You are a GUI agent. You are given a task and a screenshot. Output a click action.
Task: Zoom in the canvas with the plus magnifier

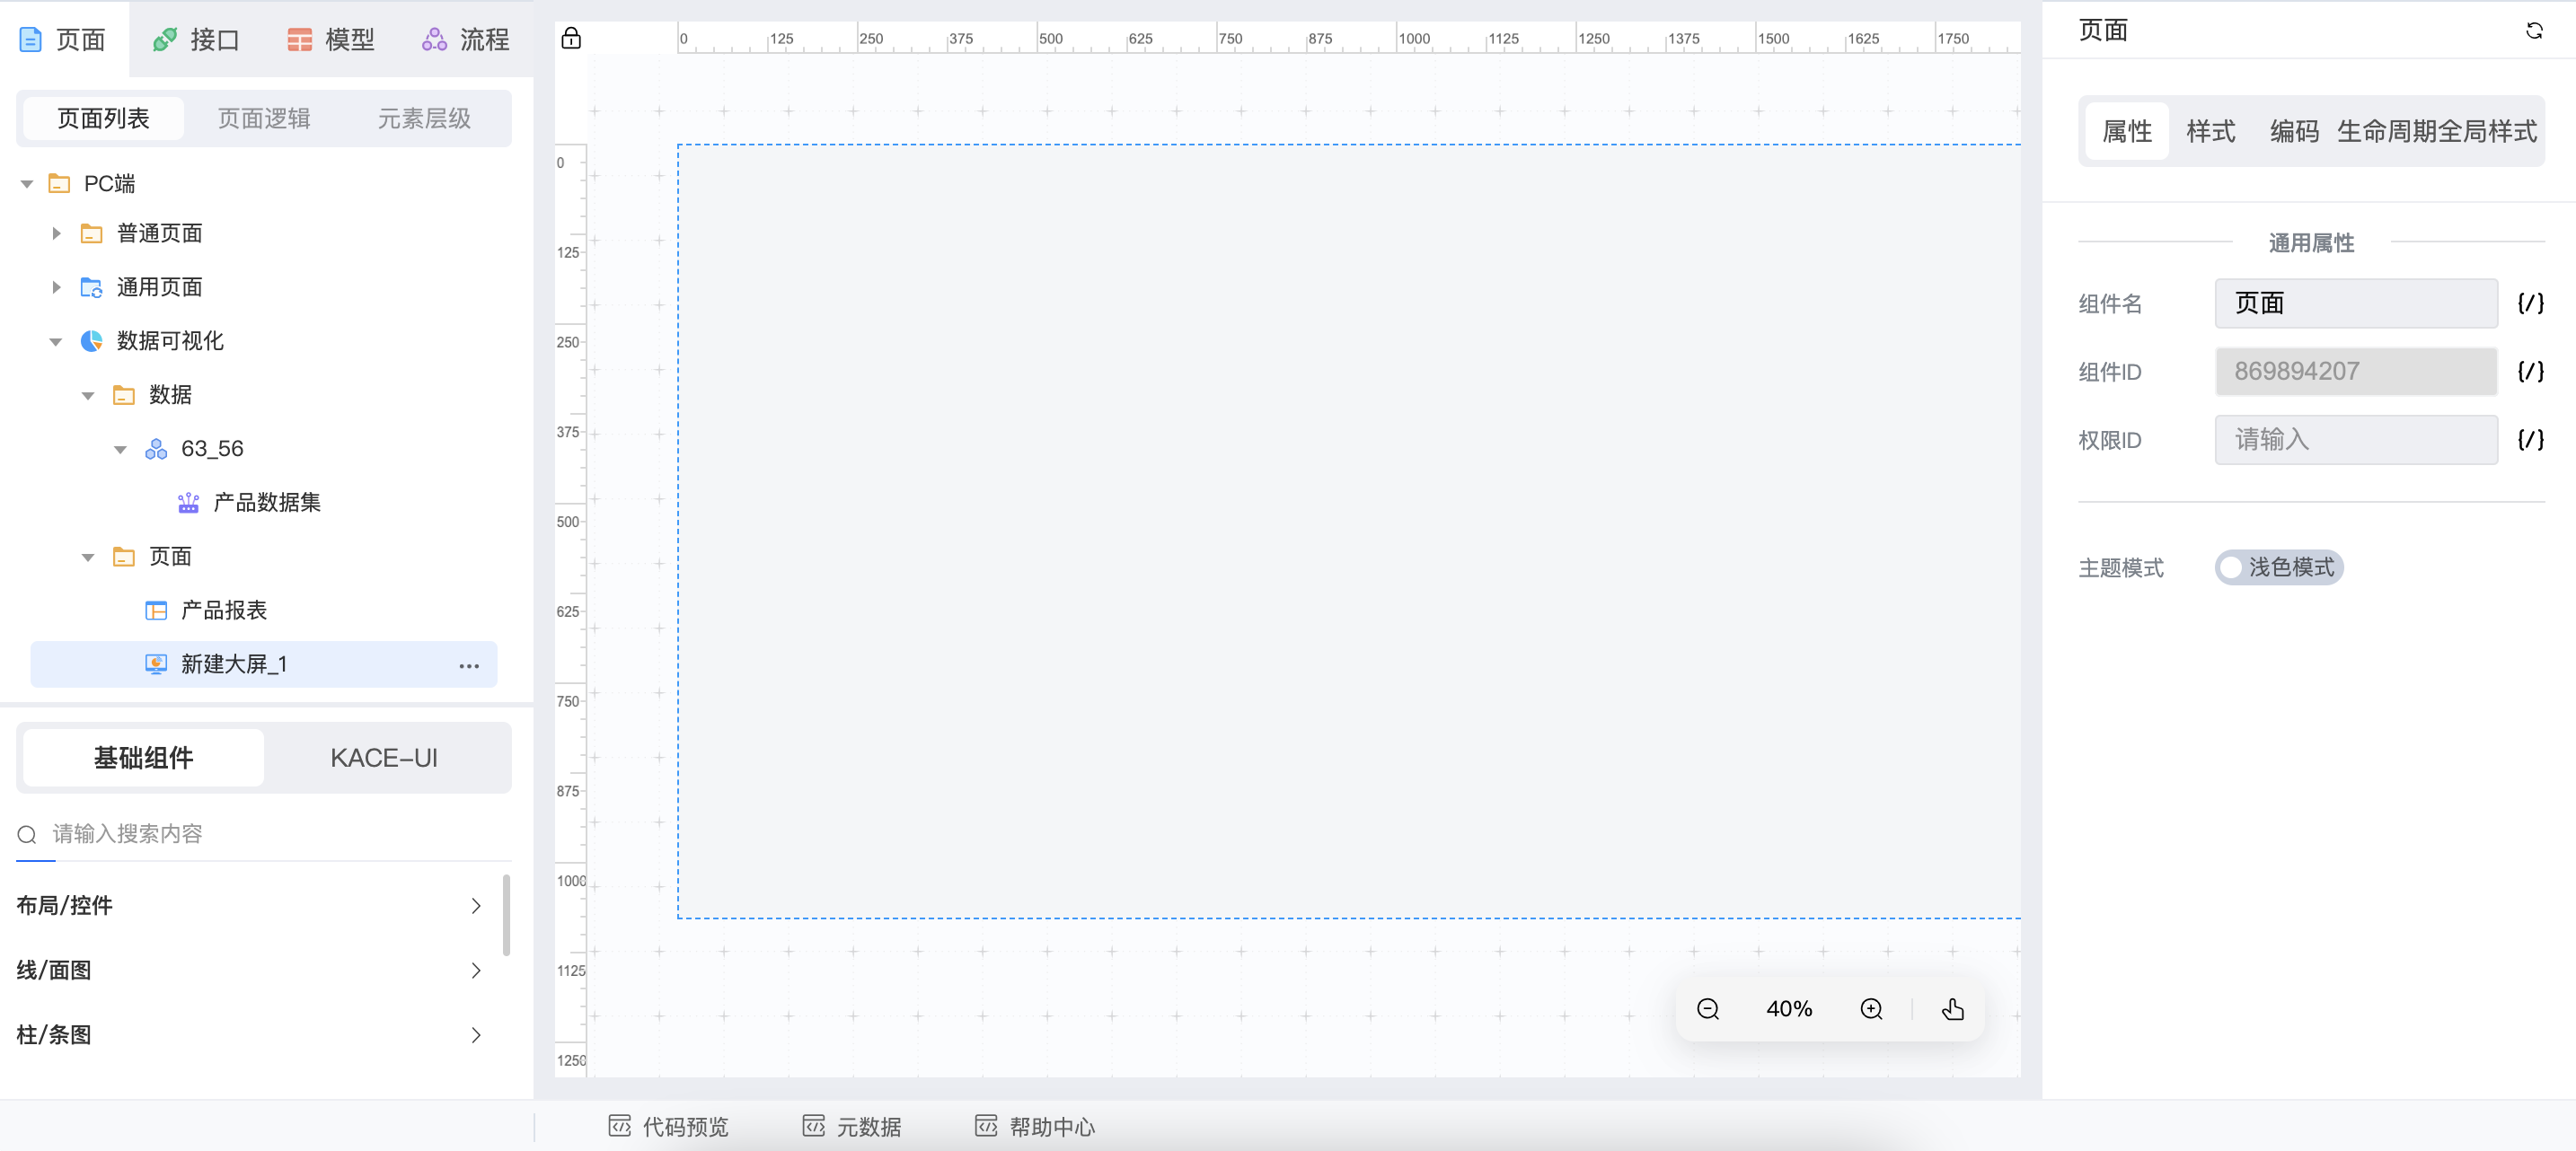1871,1009
